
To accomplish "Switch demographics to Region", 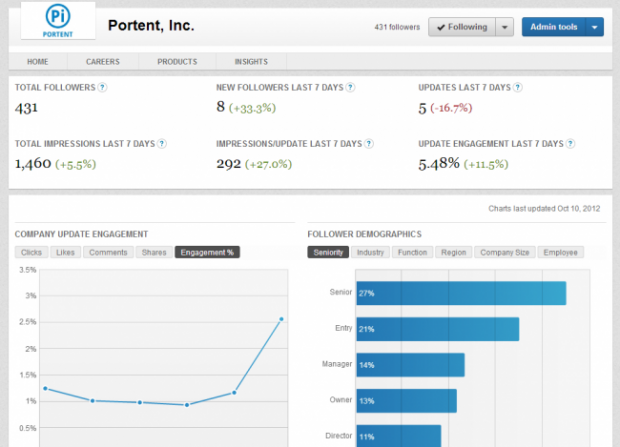I will [454, 252].
